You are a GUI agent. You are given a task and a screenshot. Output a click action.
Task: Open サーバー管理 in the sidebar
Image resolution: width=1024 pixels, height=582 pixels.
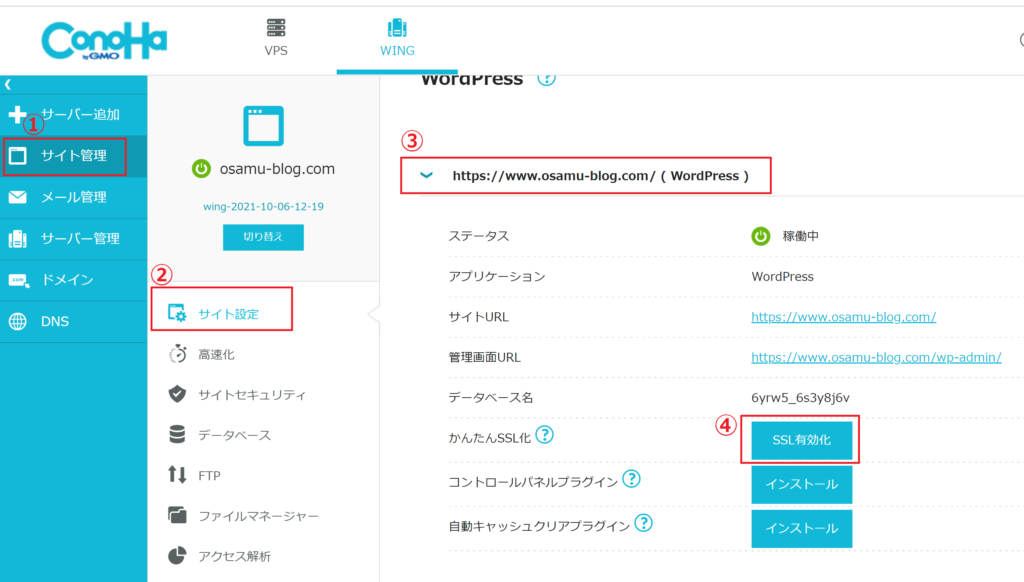[x=73, y=238]
